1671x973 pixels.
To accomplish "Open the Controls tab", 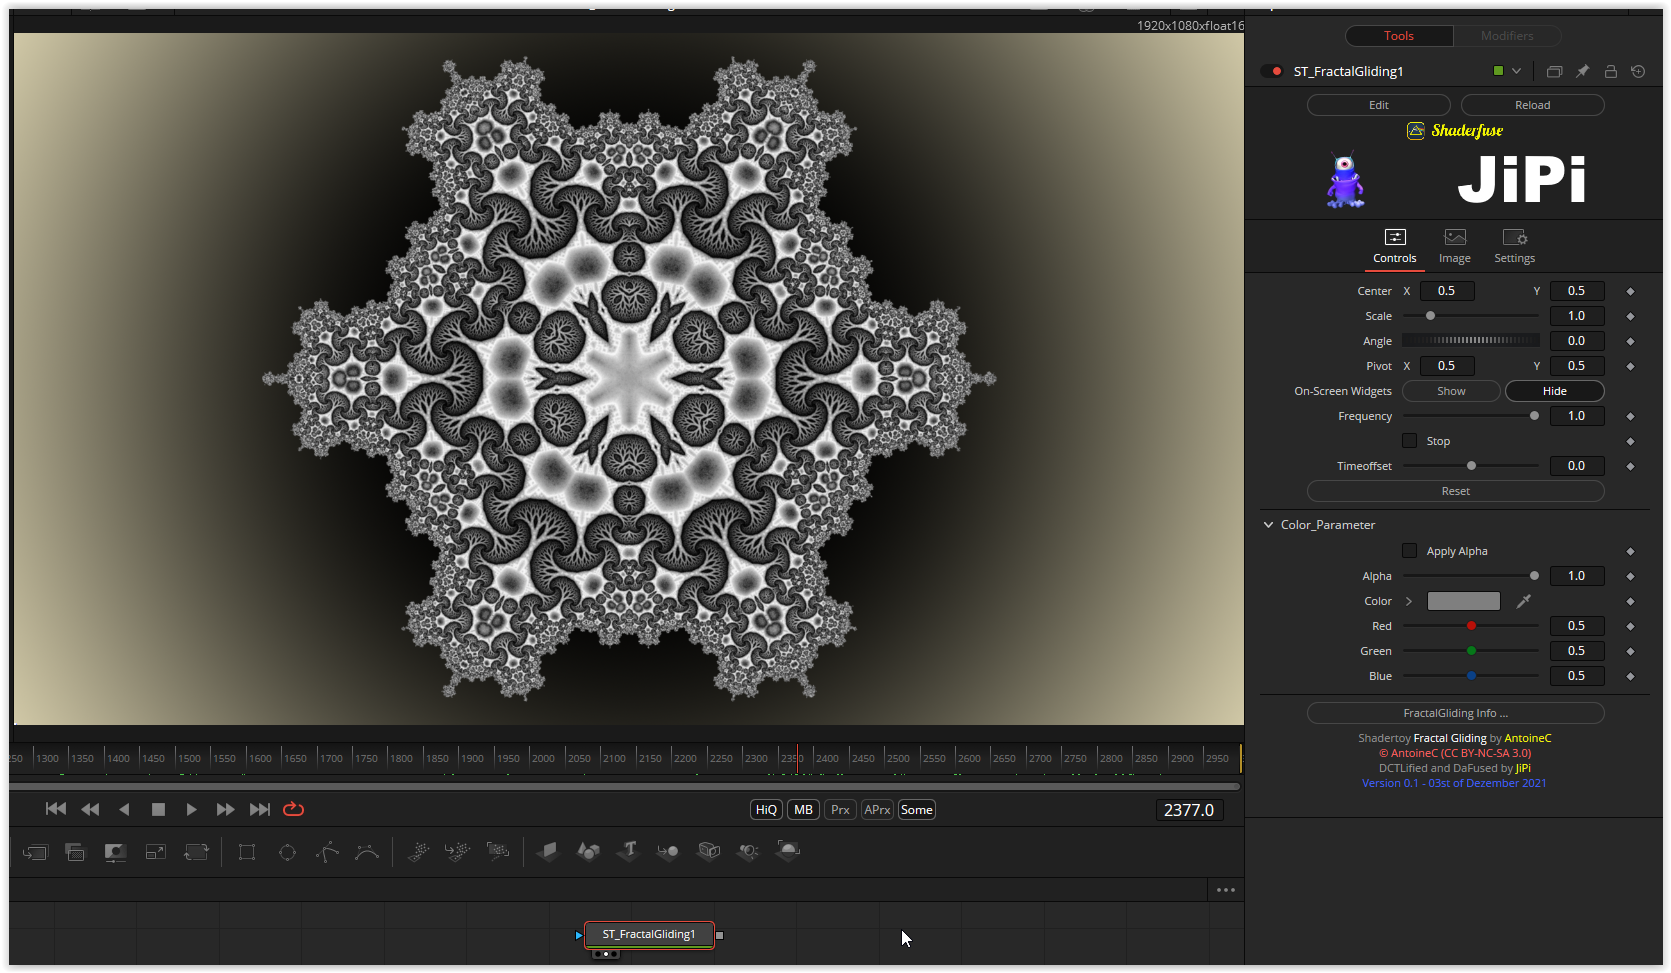I will 1395,246.
